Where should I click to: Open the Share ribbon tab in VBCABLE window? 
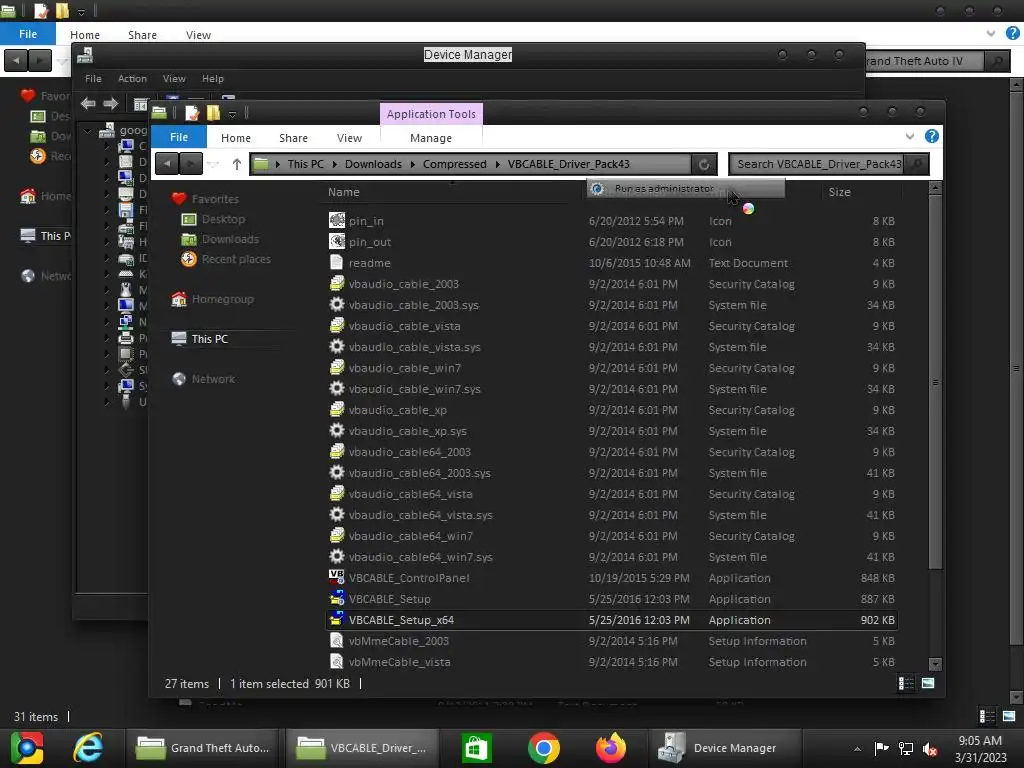[293, 138]
